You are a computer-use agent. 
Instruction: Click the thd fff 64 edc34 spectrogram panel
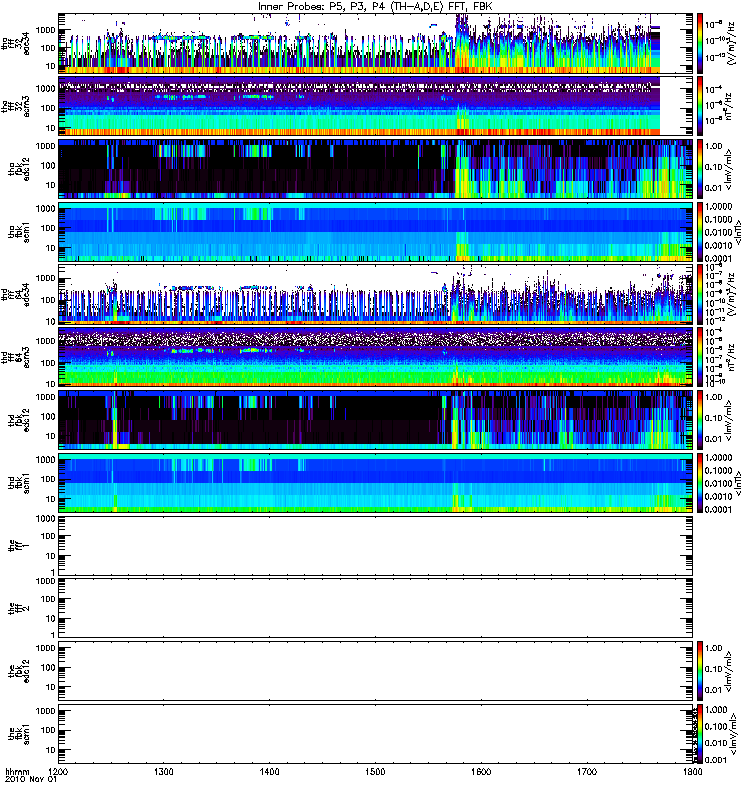pos(375,294)
